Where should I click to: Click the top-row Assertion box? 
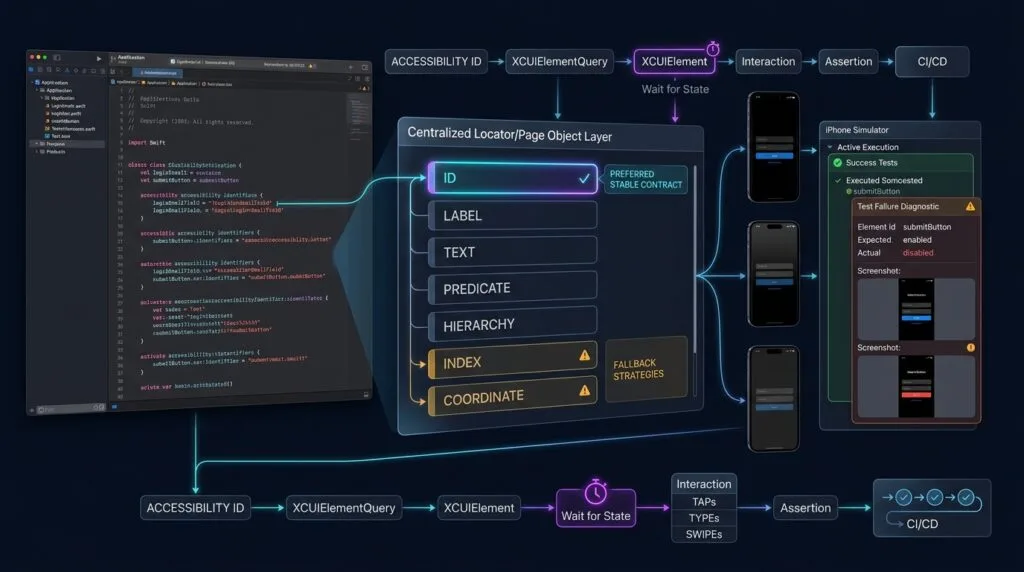point(848,62)
